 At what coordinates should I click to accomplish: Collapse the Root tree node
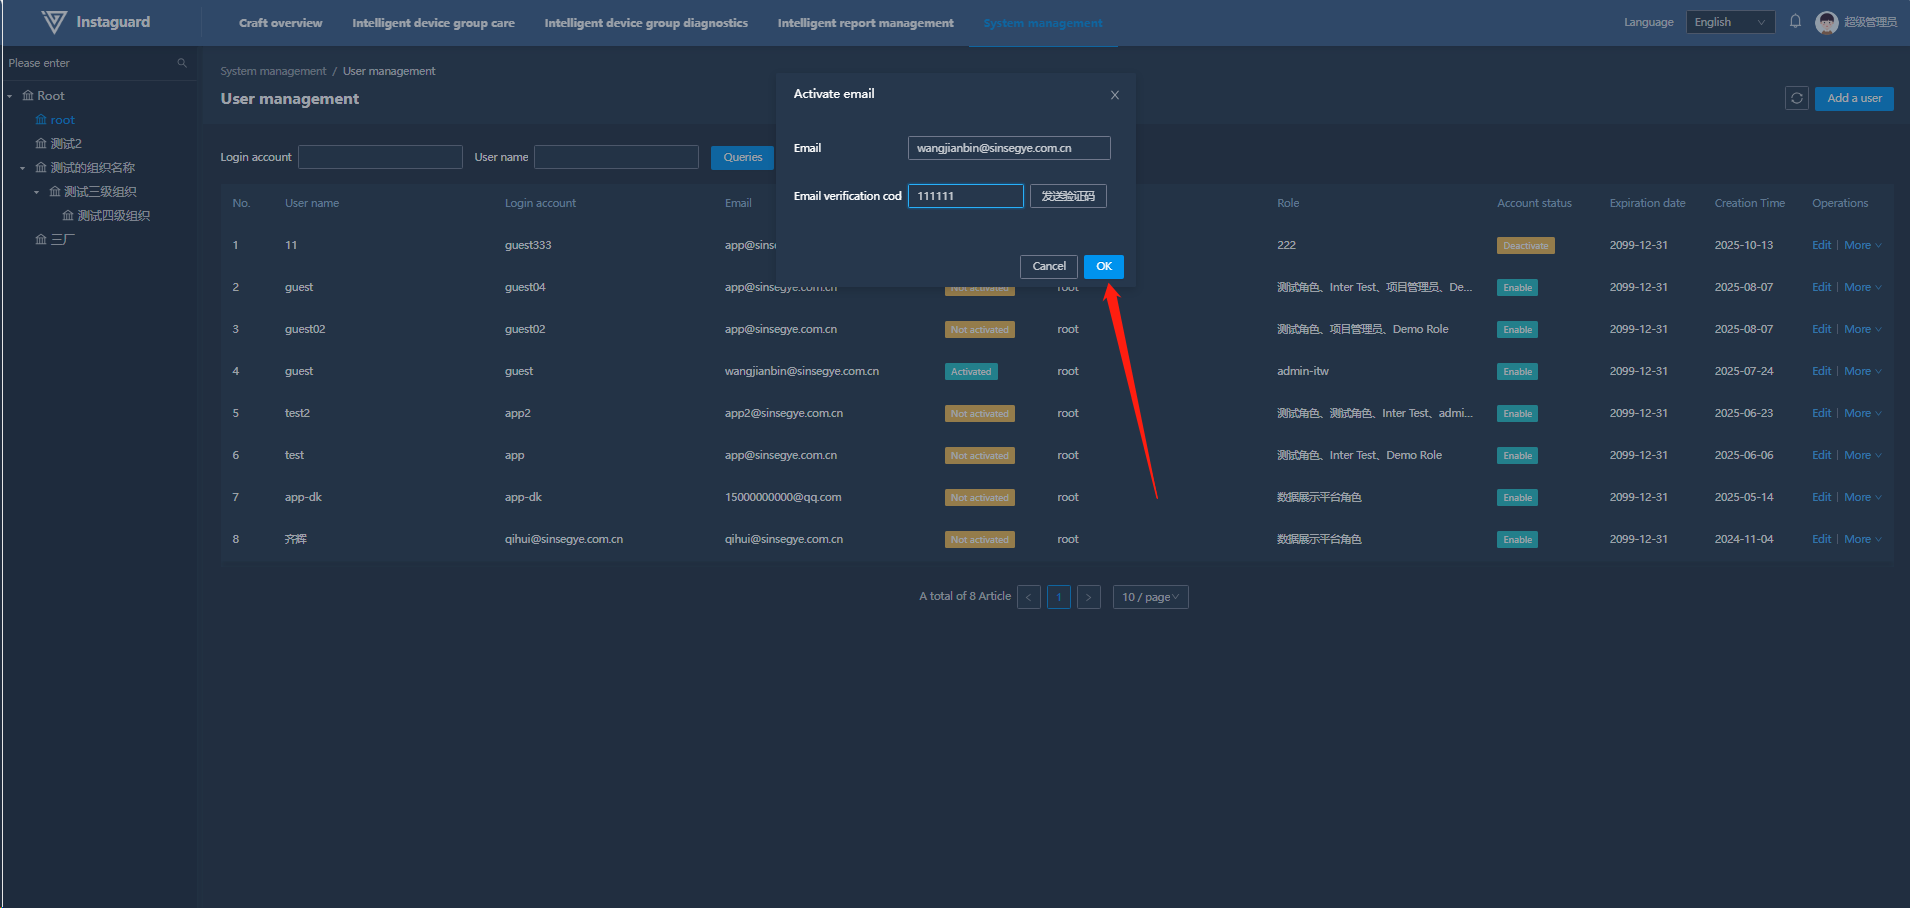point(10,96)
